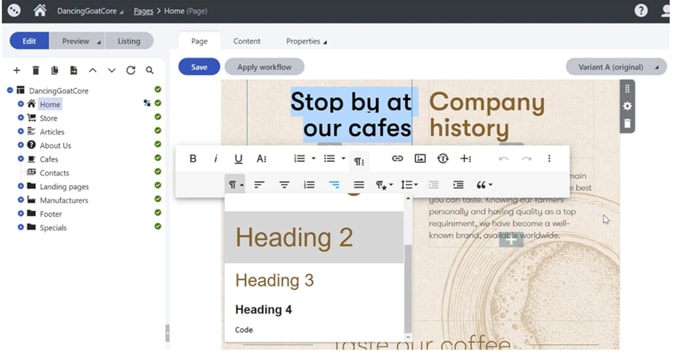Click the format list scrollbar
Image resolution: width=685 pixels, height=362 pixels.
click(408, 288)
